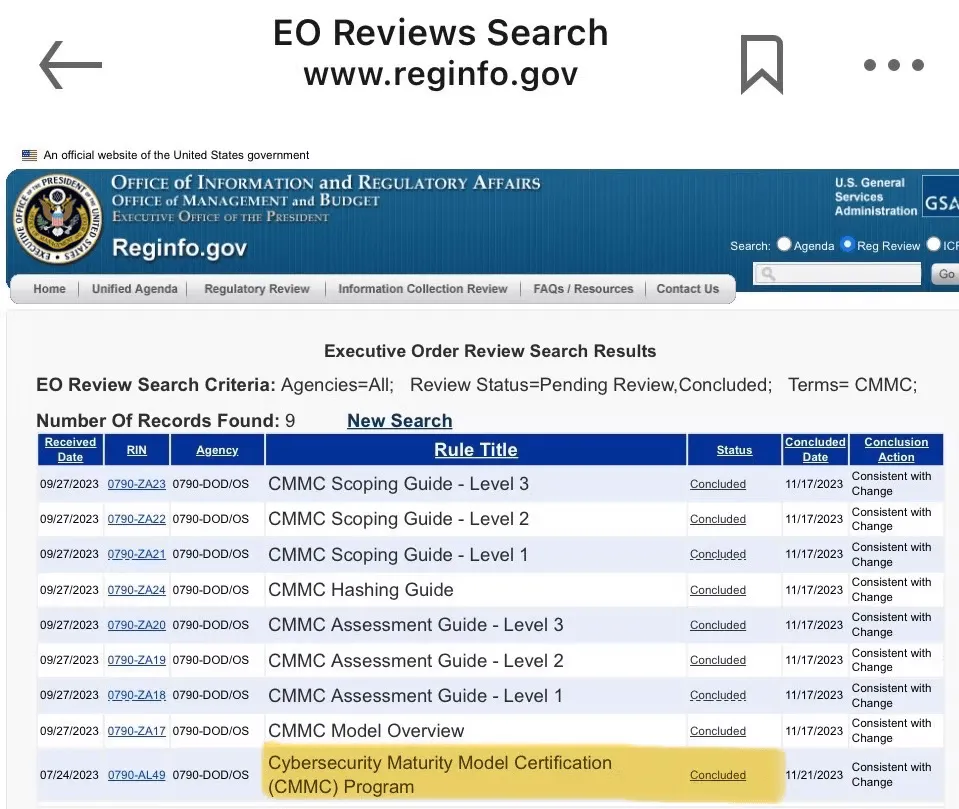959x809 pixels.
Task: Sort by Conclusion Action column header
Action: click(896, 449)
